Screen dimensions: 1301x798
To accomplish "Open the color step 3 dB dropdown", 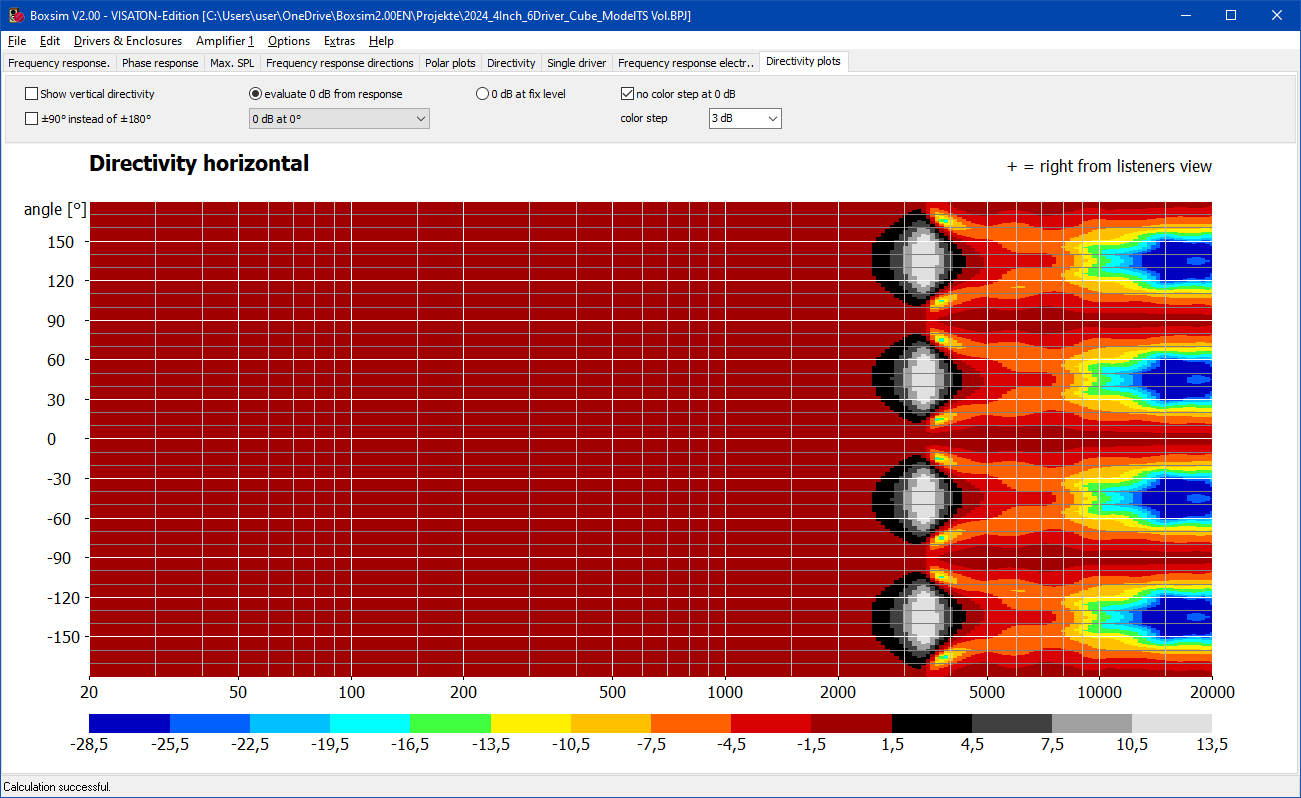I will pyautogui.click(x=745, y=118).
